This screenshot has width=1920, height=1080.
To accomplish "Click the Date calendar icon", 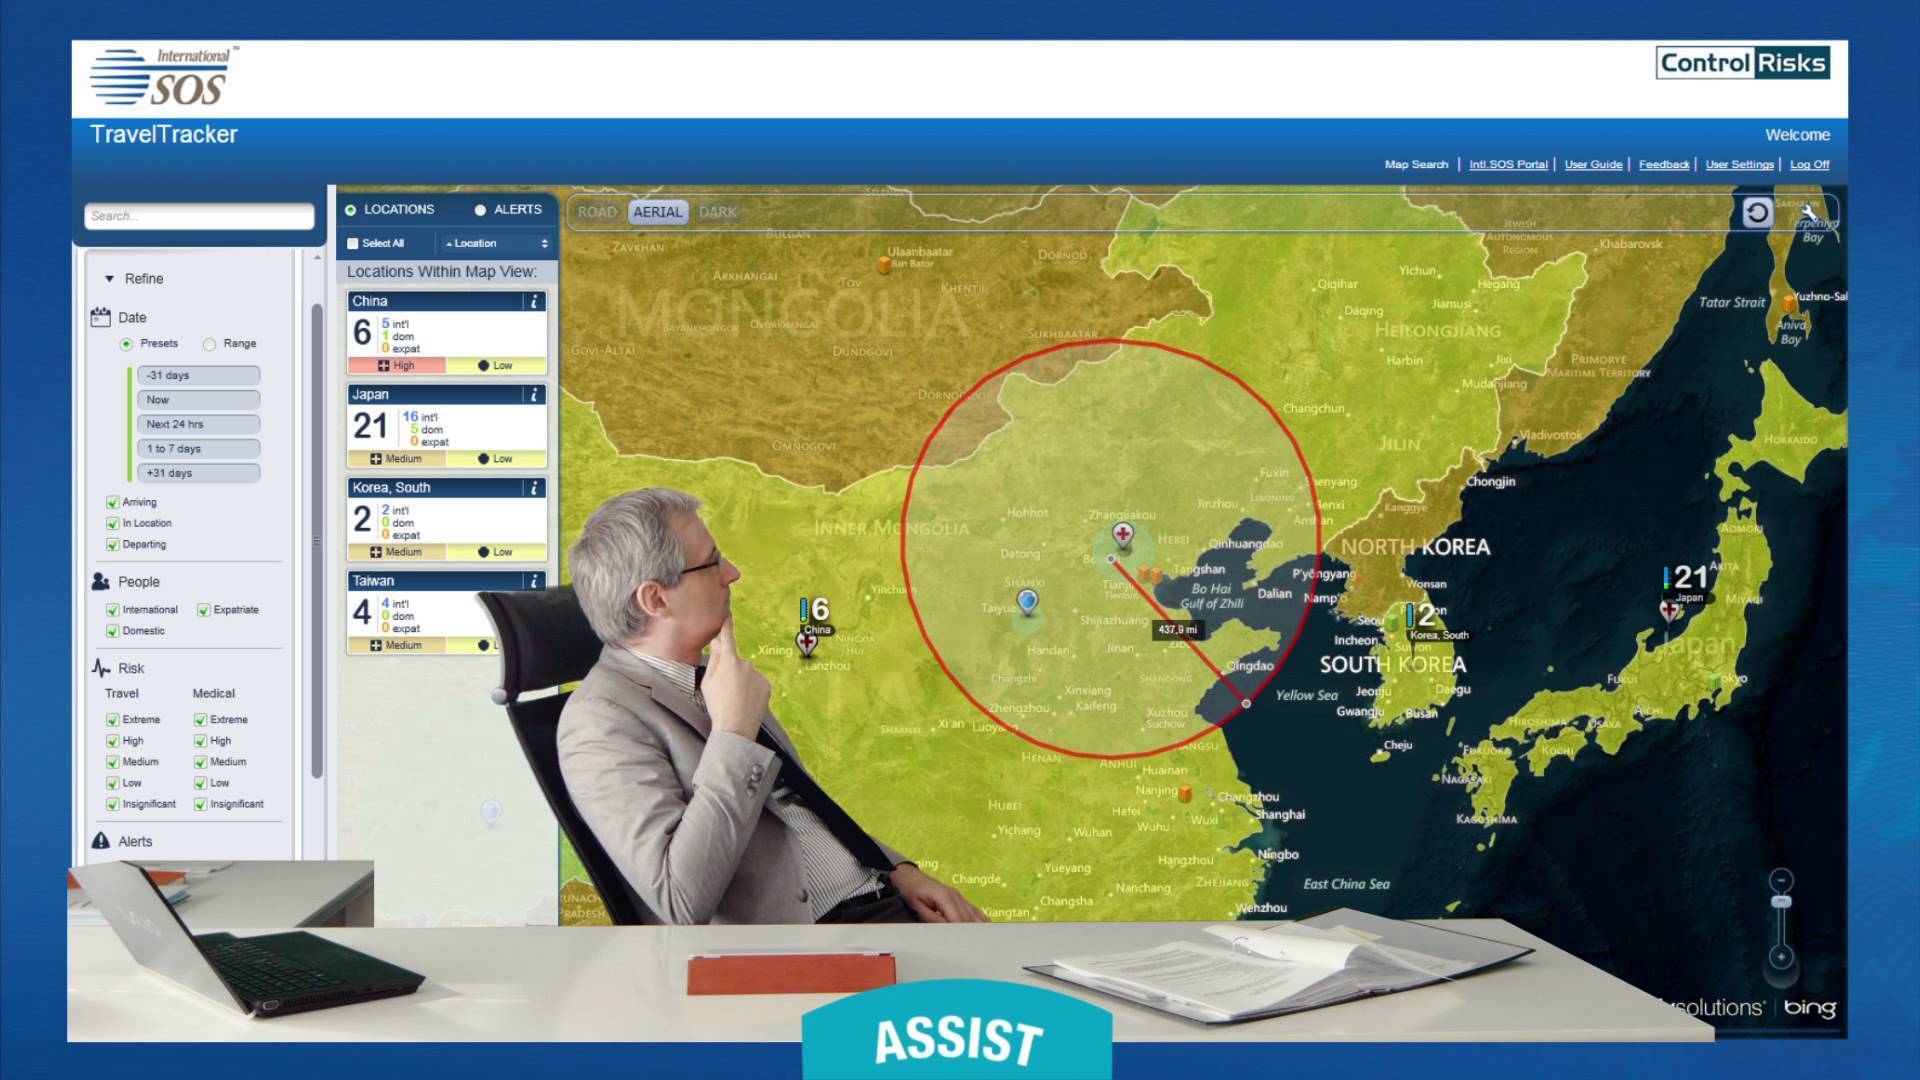I will (x=101, y=317).
